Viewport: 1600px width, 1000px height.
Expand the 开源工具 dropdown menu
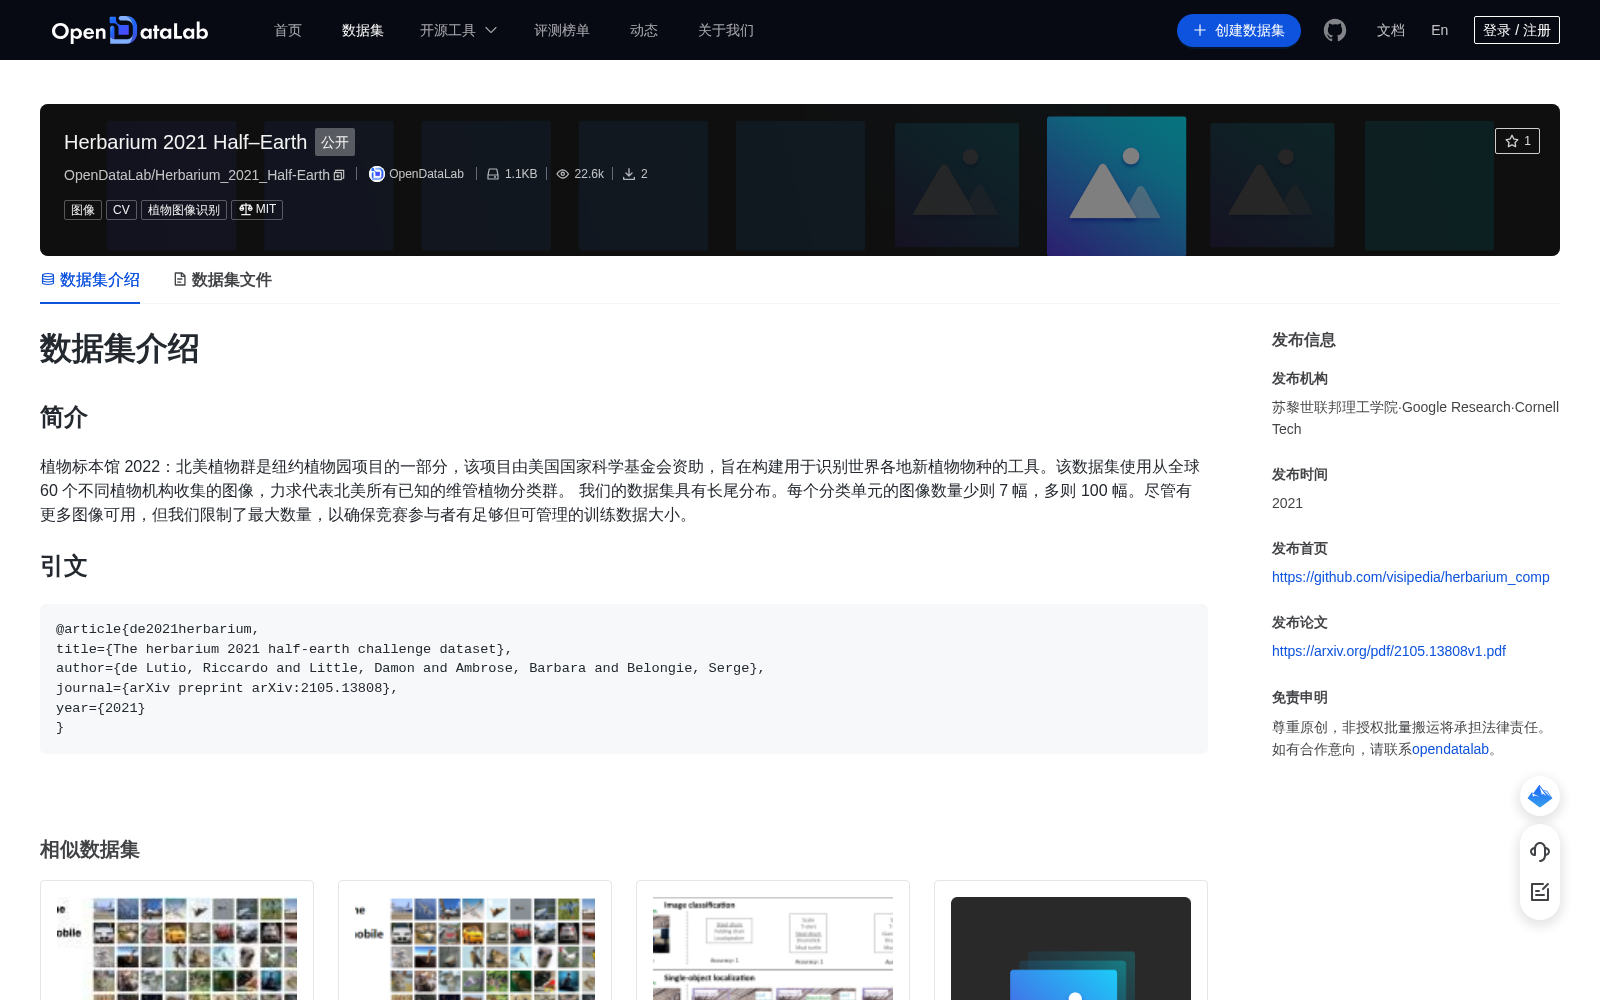point(458,30)
